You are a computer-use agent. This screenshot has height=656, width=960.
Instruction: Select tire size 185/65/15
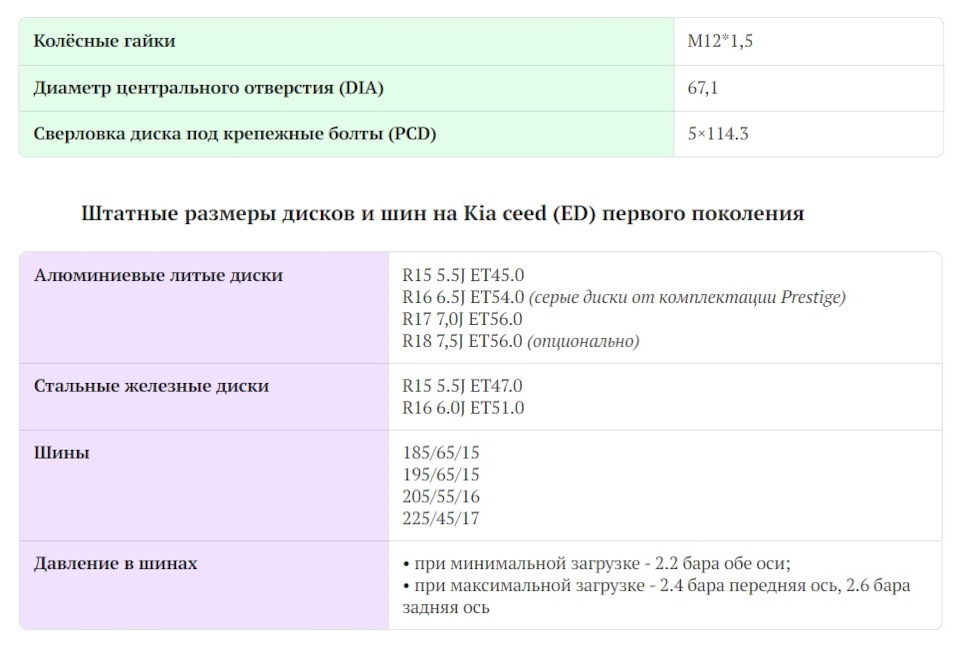pyautogui.click(x=441, y=453)
